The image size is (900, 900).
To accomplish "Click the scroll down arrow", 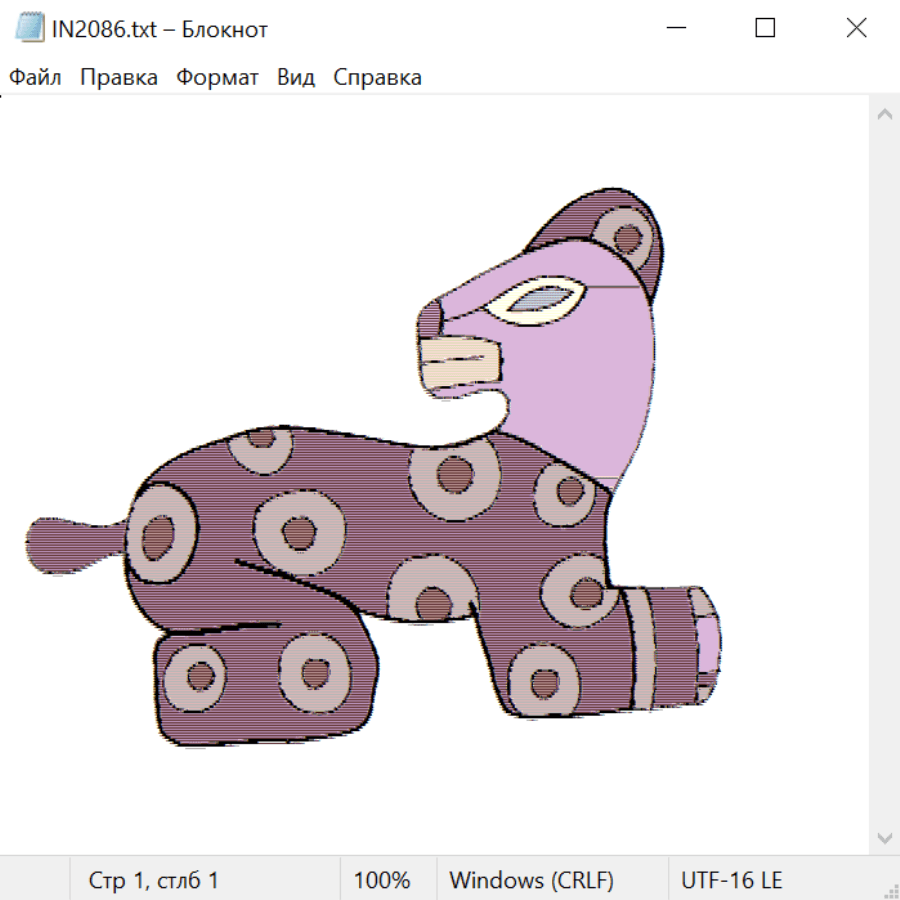I will (884, 837).
